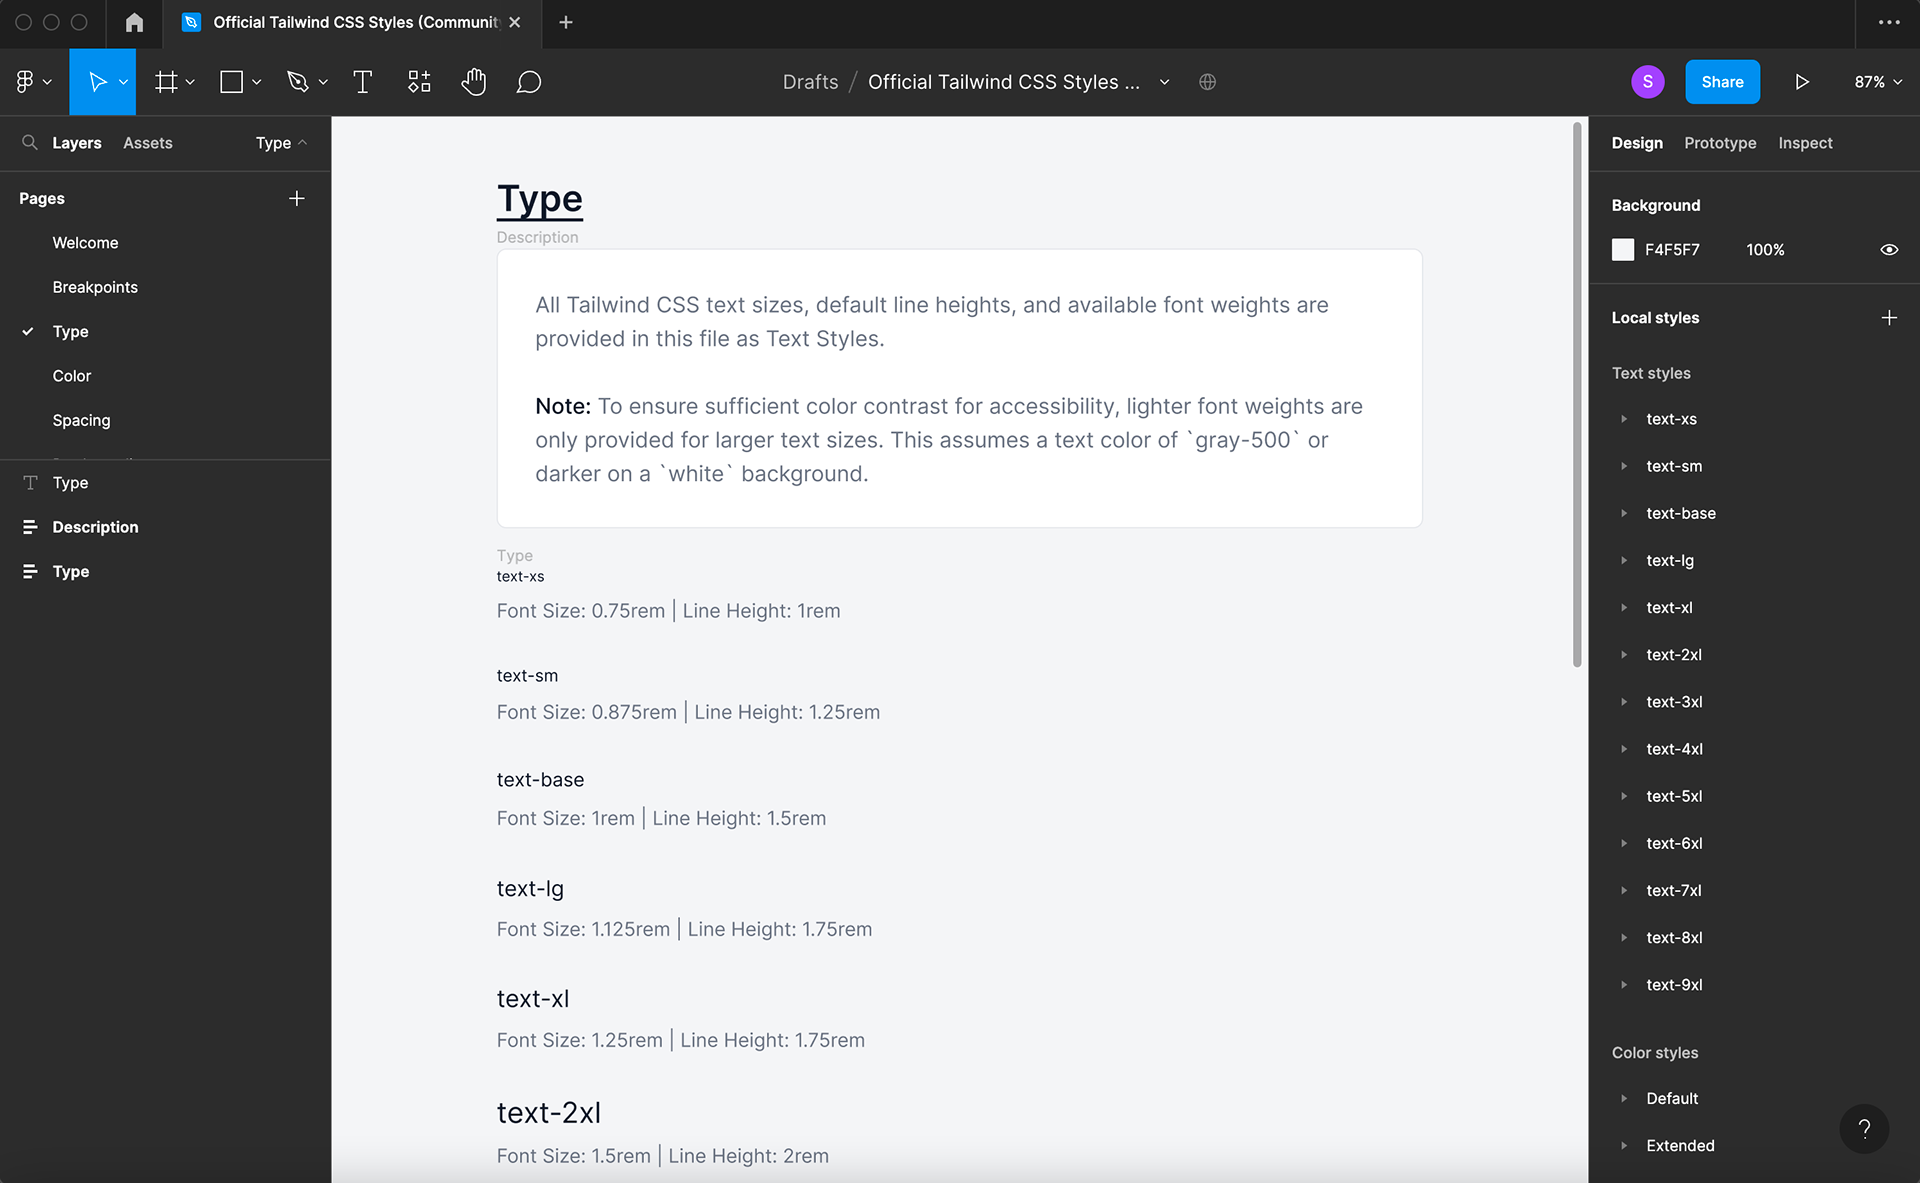Go to the Home tab icon
Viewport: 1920px width, 1183px height.
coord(134,22)
